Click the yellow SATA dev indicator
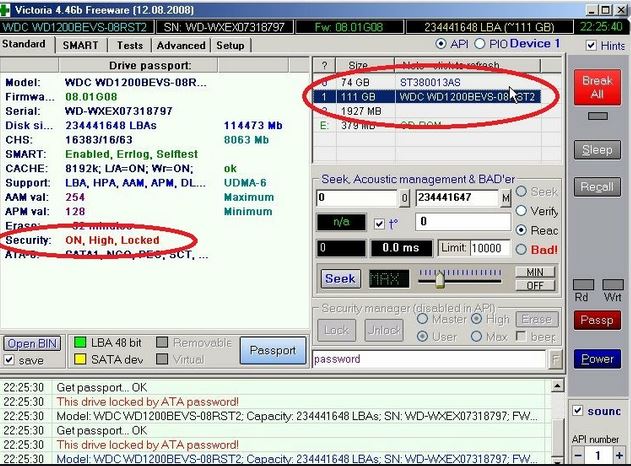Image resolution: width=631 pixels, height=466 pixels. pos(80,359)
